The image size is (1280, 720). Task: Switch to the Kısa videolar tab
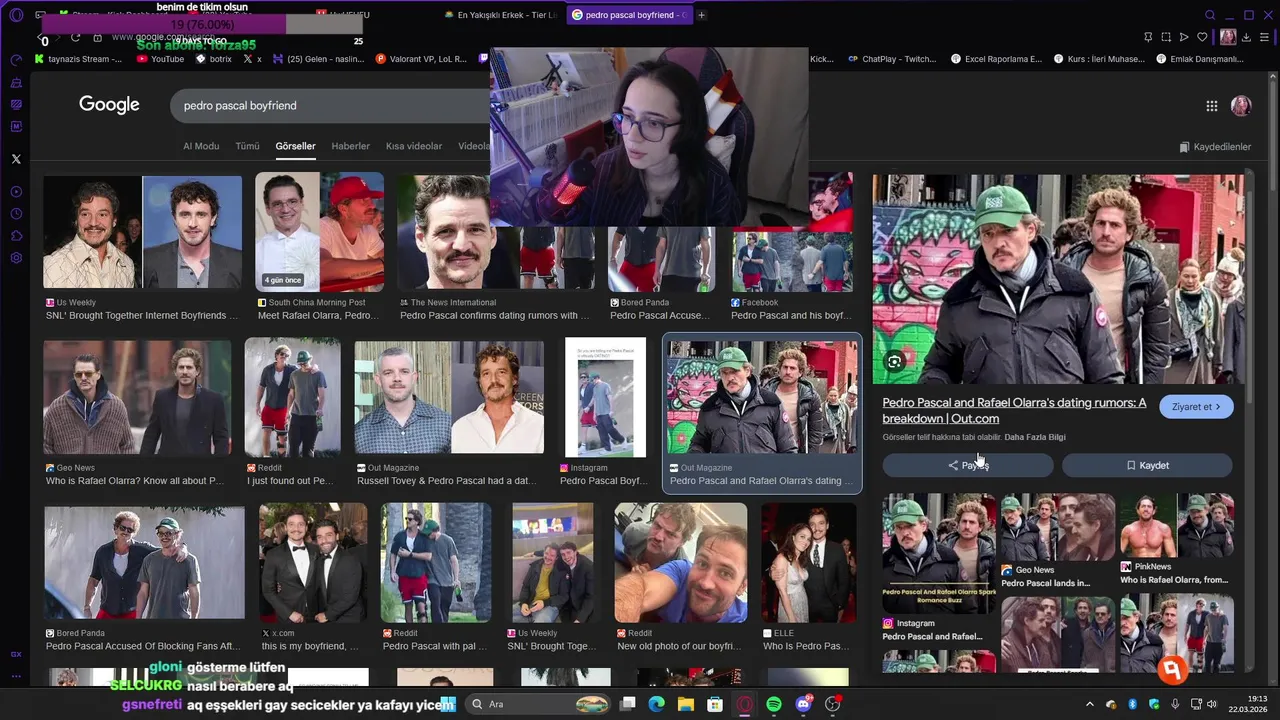pos(414,146)
